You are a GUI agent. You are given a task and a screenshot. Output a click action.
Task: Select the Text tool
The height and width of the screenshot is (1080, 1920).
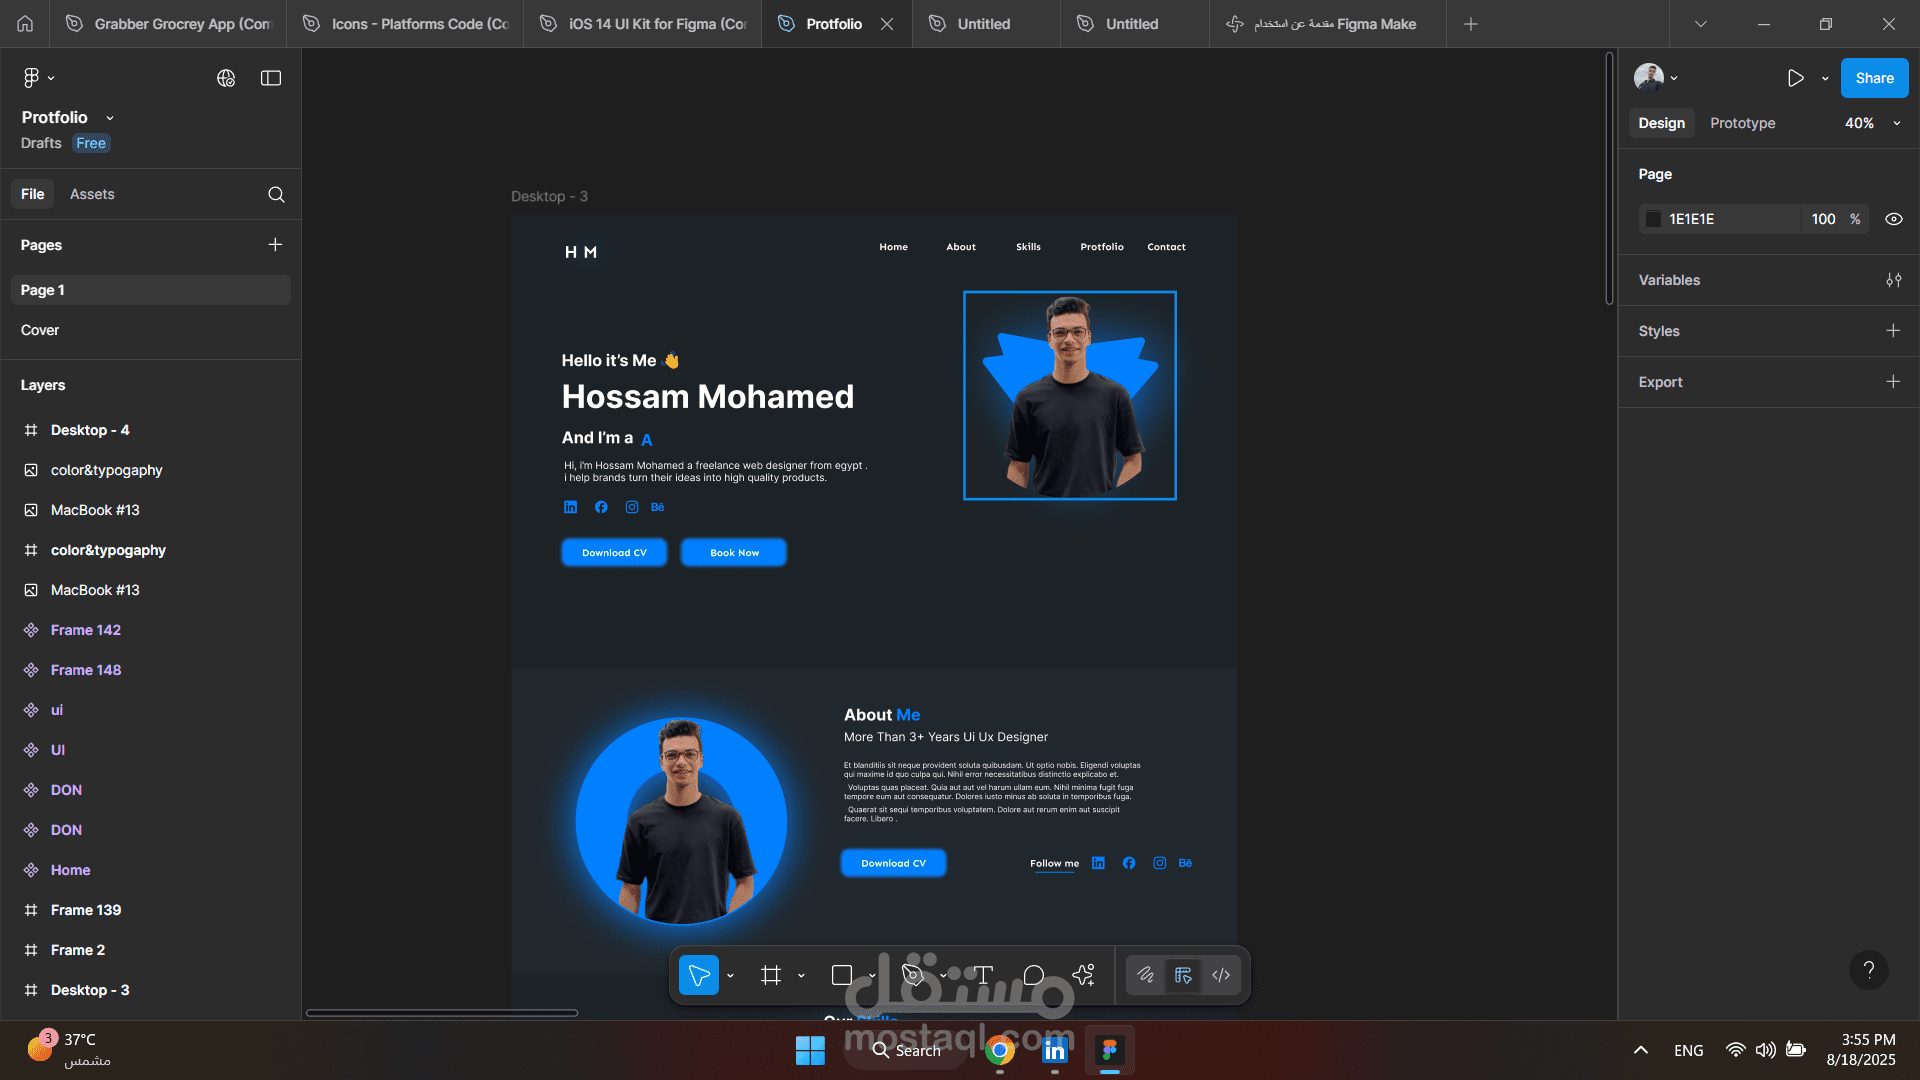[x=983, y=975]
